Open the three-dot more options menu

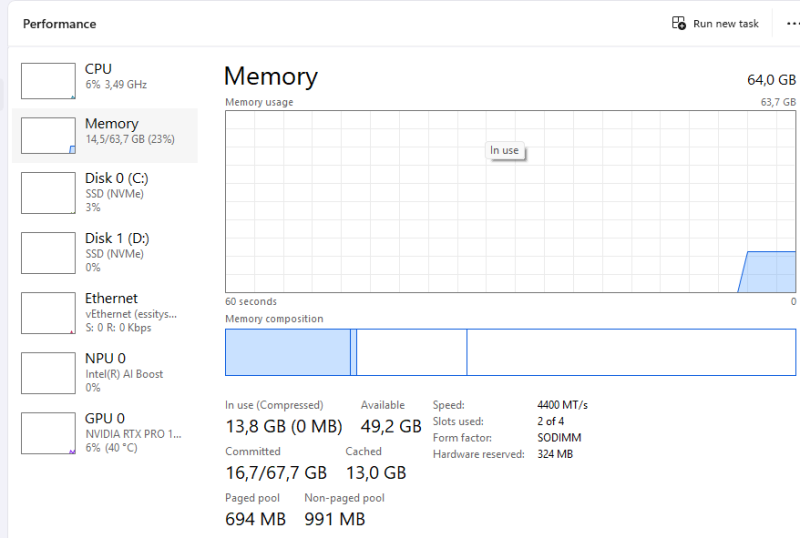point(793,23)
